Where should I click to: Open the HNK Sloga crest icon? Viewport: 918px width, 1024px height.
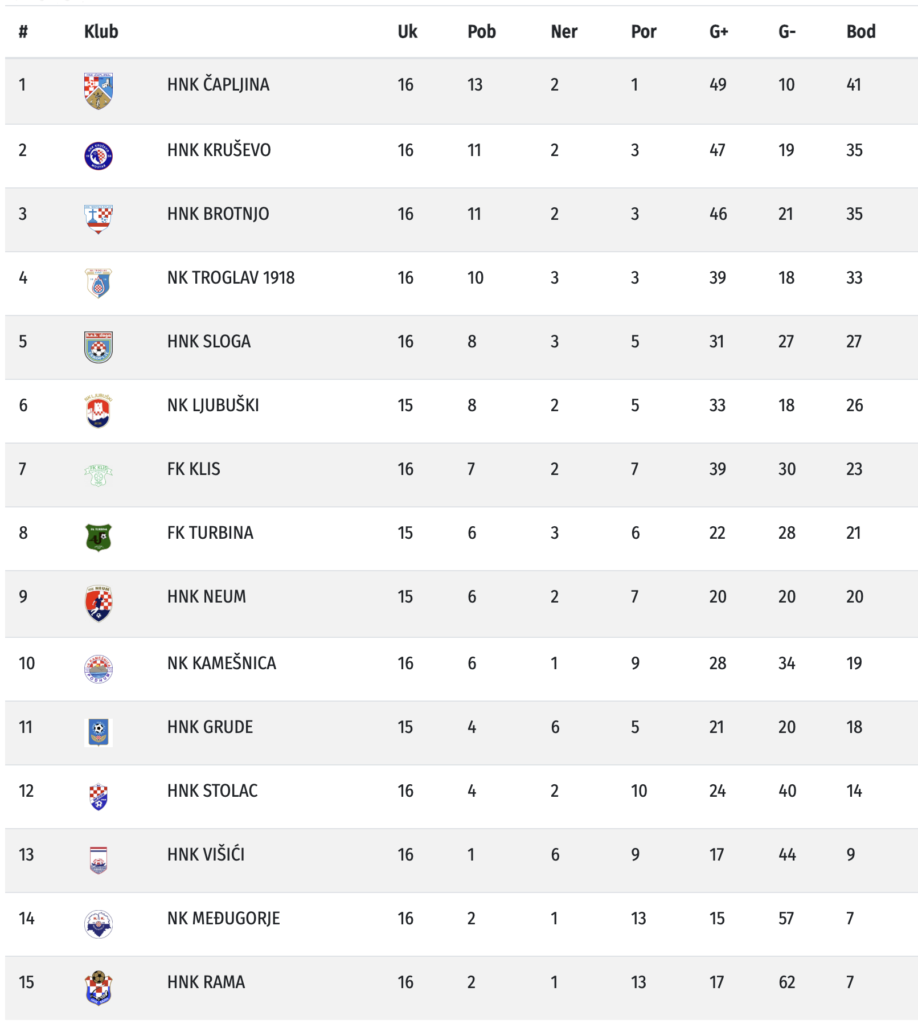click(98, 346)
